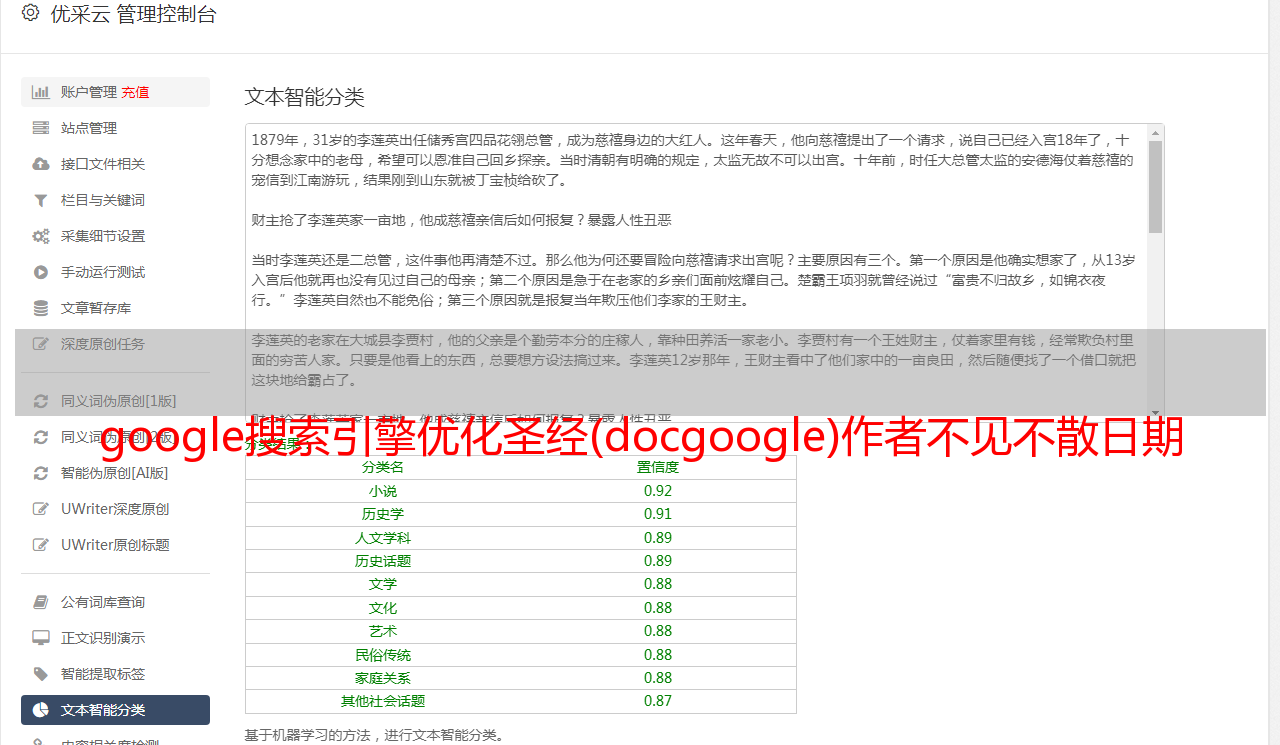Click the 0.88 value in 民俗传统 row
Screen dimensions: 1280x745
pos(658,655)
